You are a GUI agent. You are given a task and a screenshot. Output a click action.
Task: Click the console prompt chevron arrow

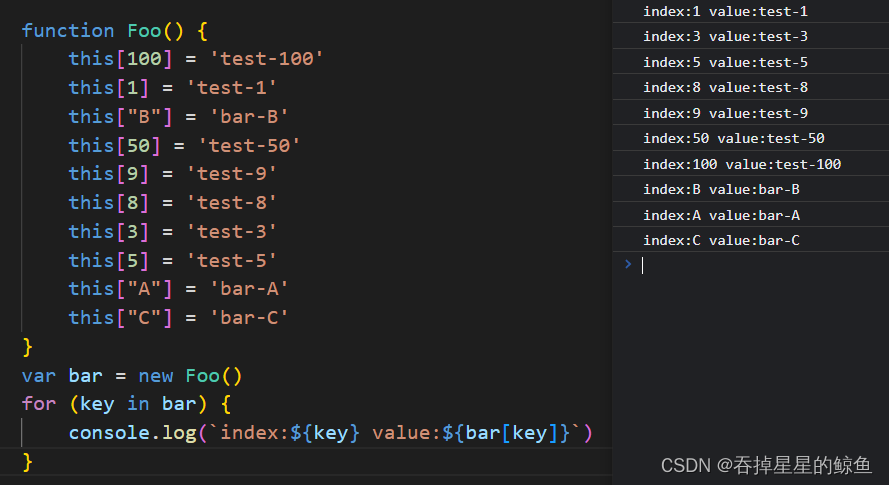(628, 264)
